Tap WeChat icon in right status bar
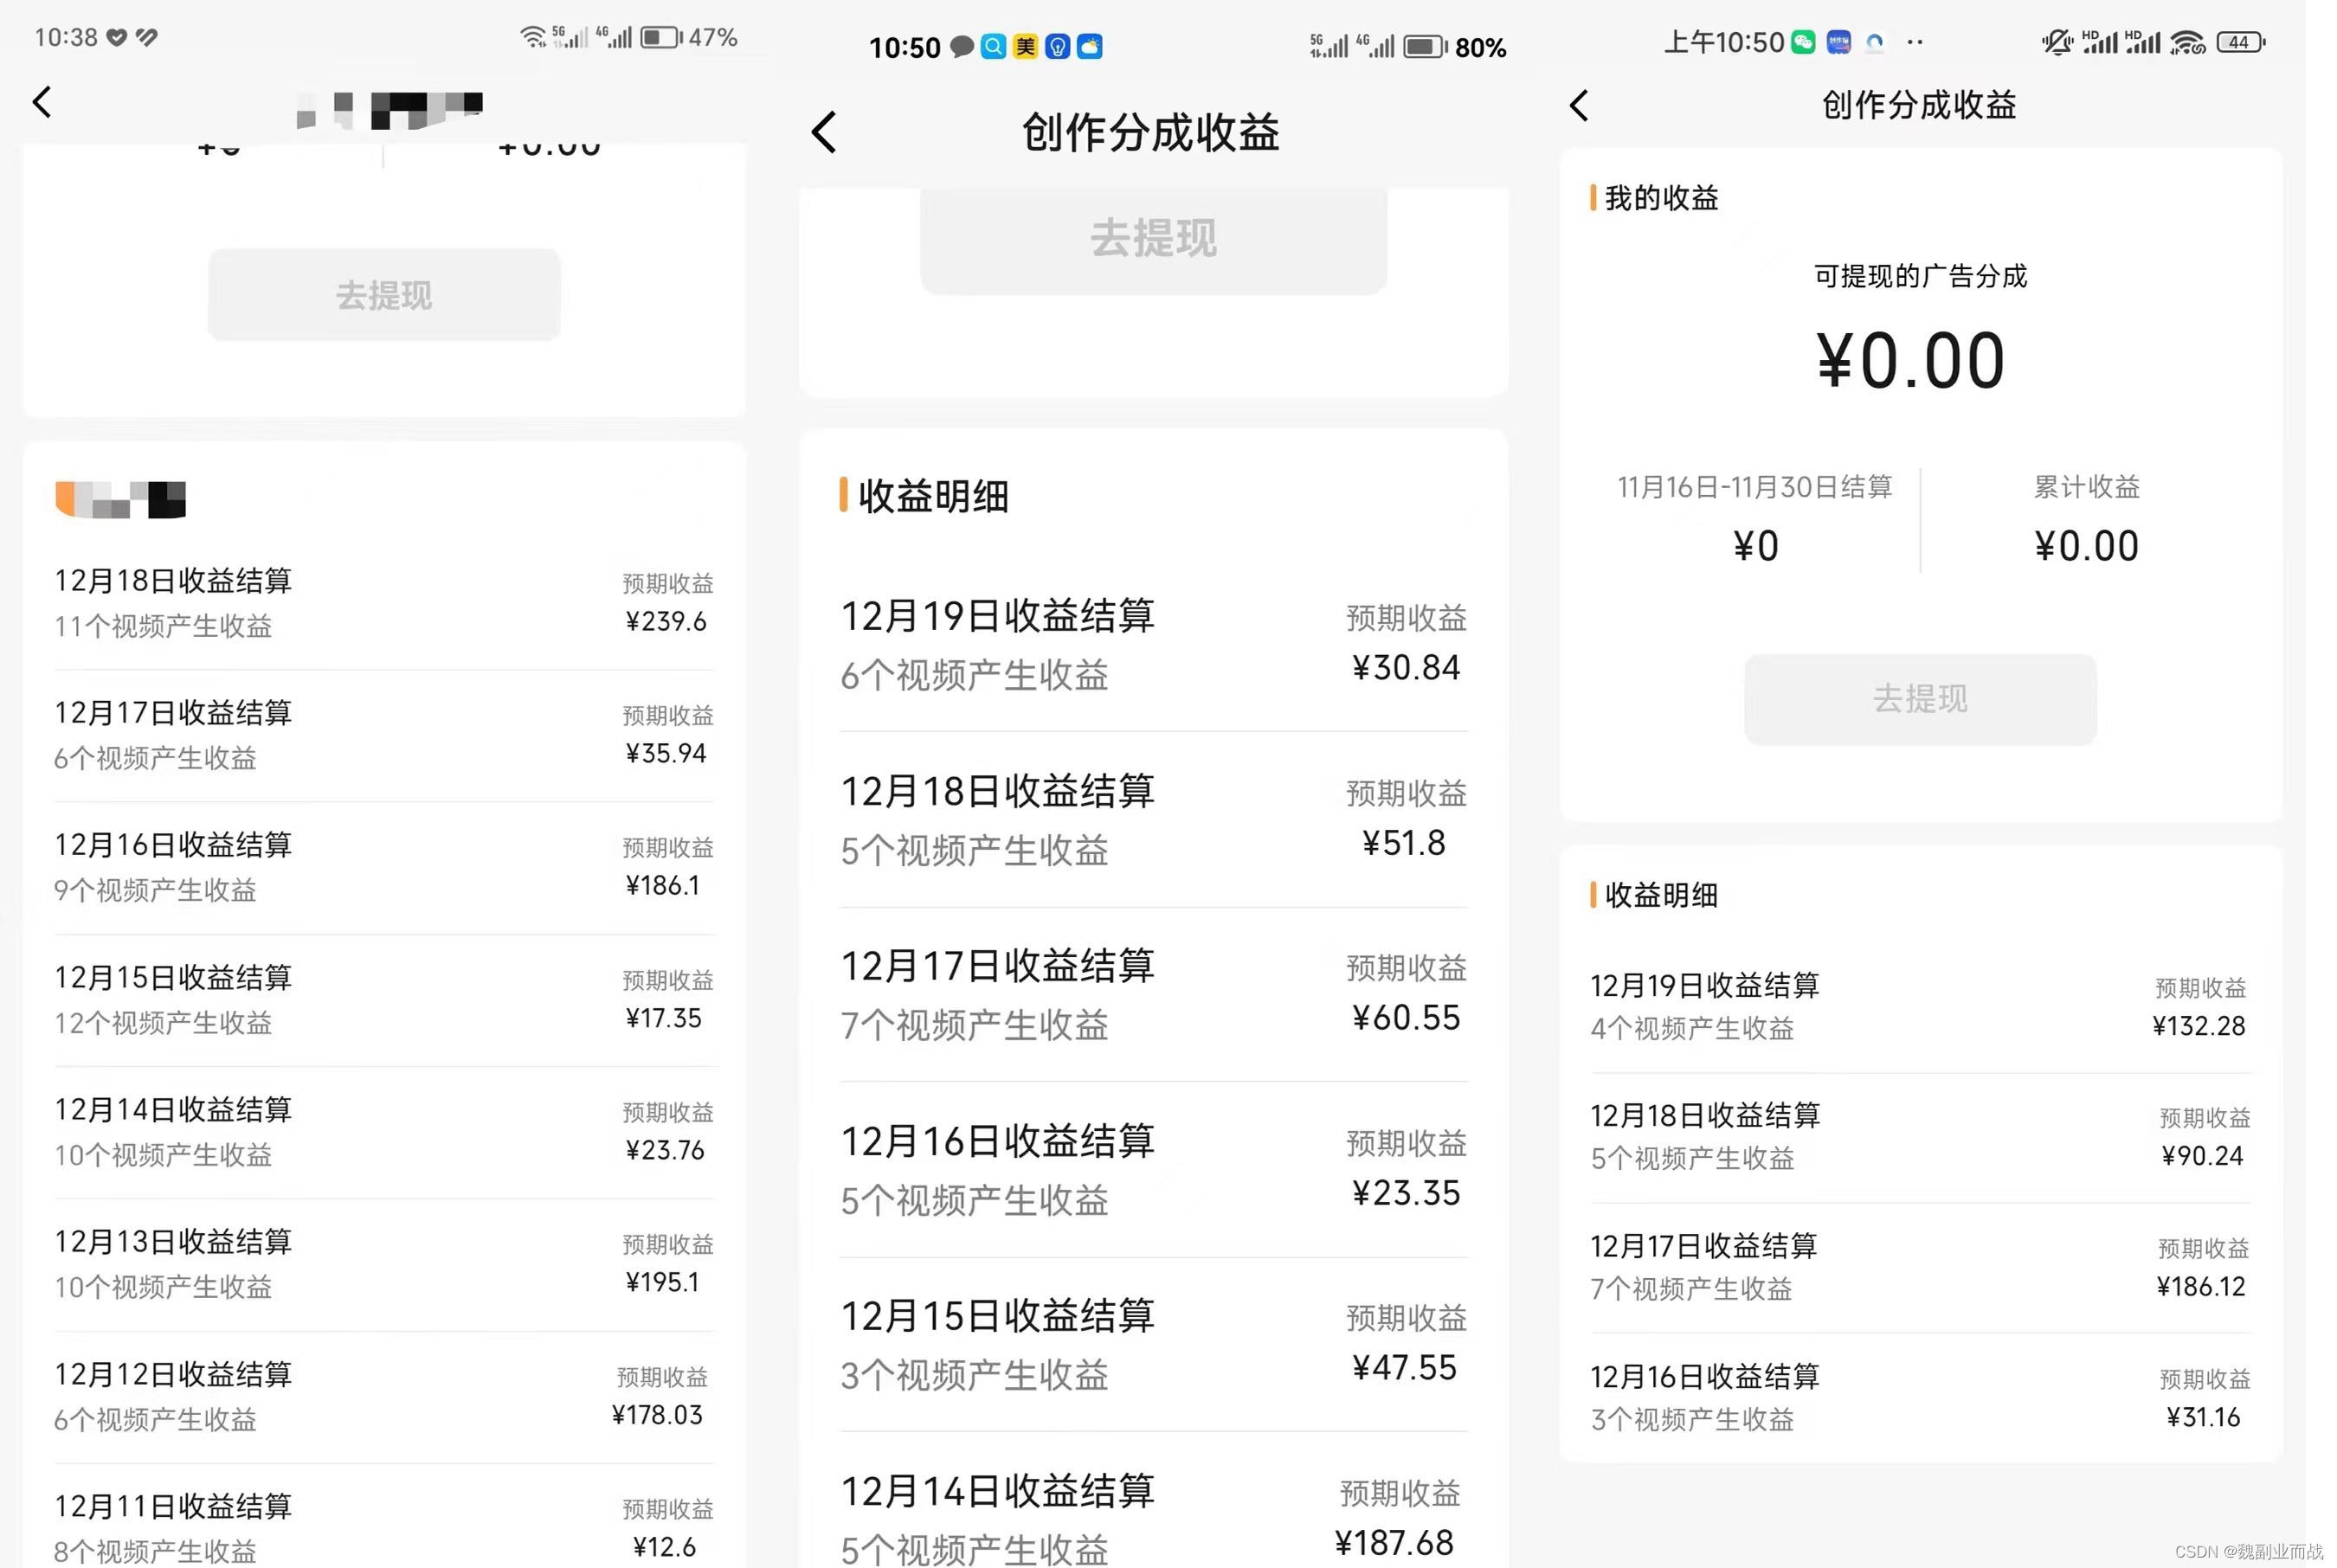 pyautogui.click(x=1803, y=42)
